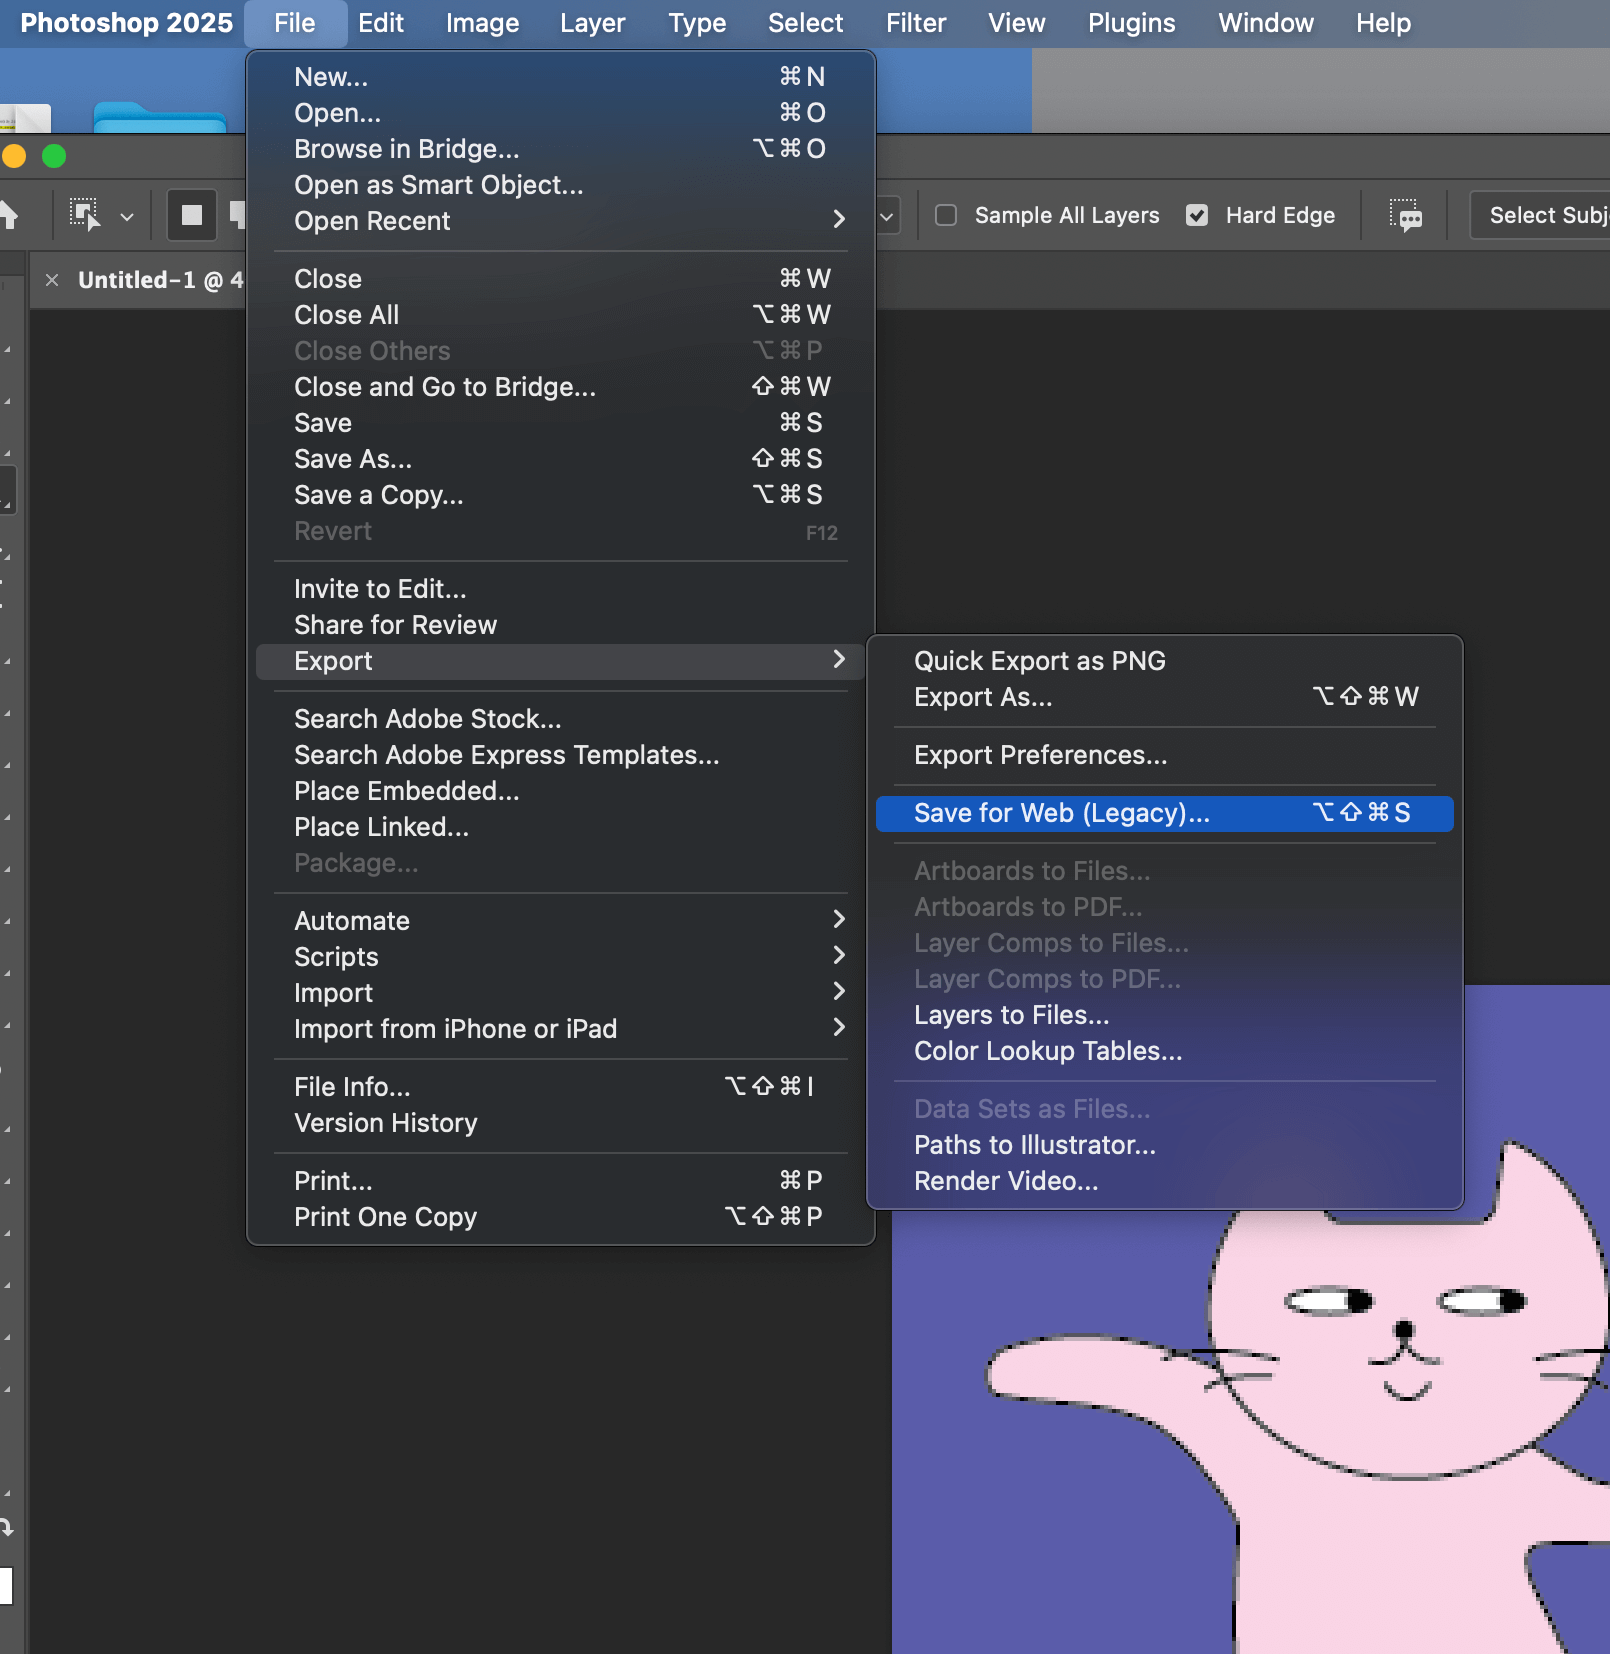Image resolution: width=1610 pixels, height=1654 pixels.
Task: Expand the Scripts submenu arrow
Action: click(x=839, y=955)
